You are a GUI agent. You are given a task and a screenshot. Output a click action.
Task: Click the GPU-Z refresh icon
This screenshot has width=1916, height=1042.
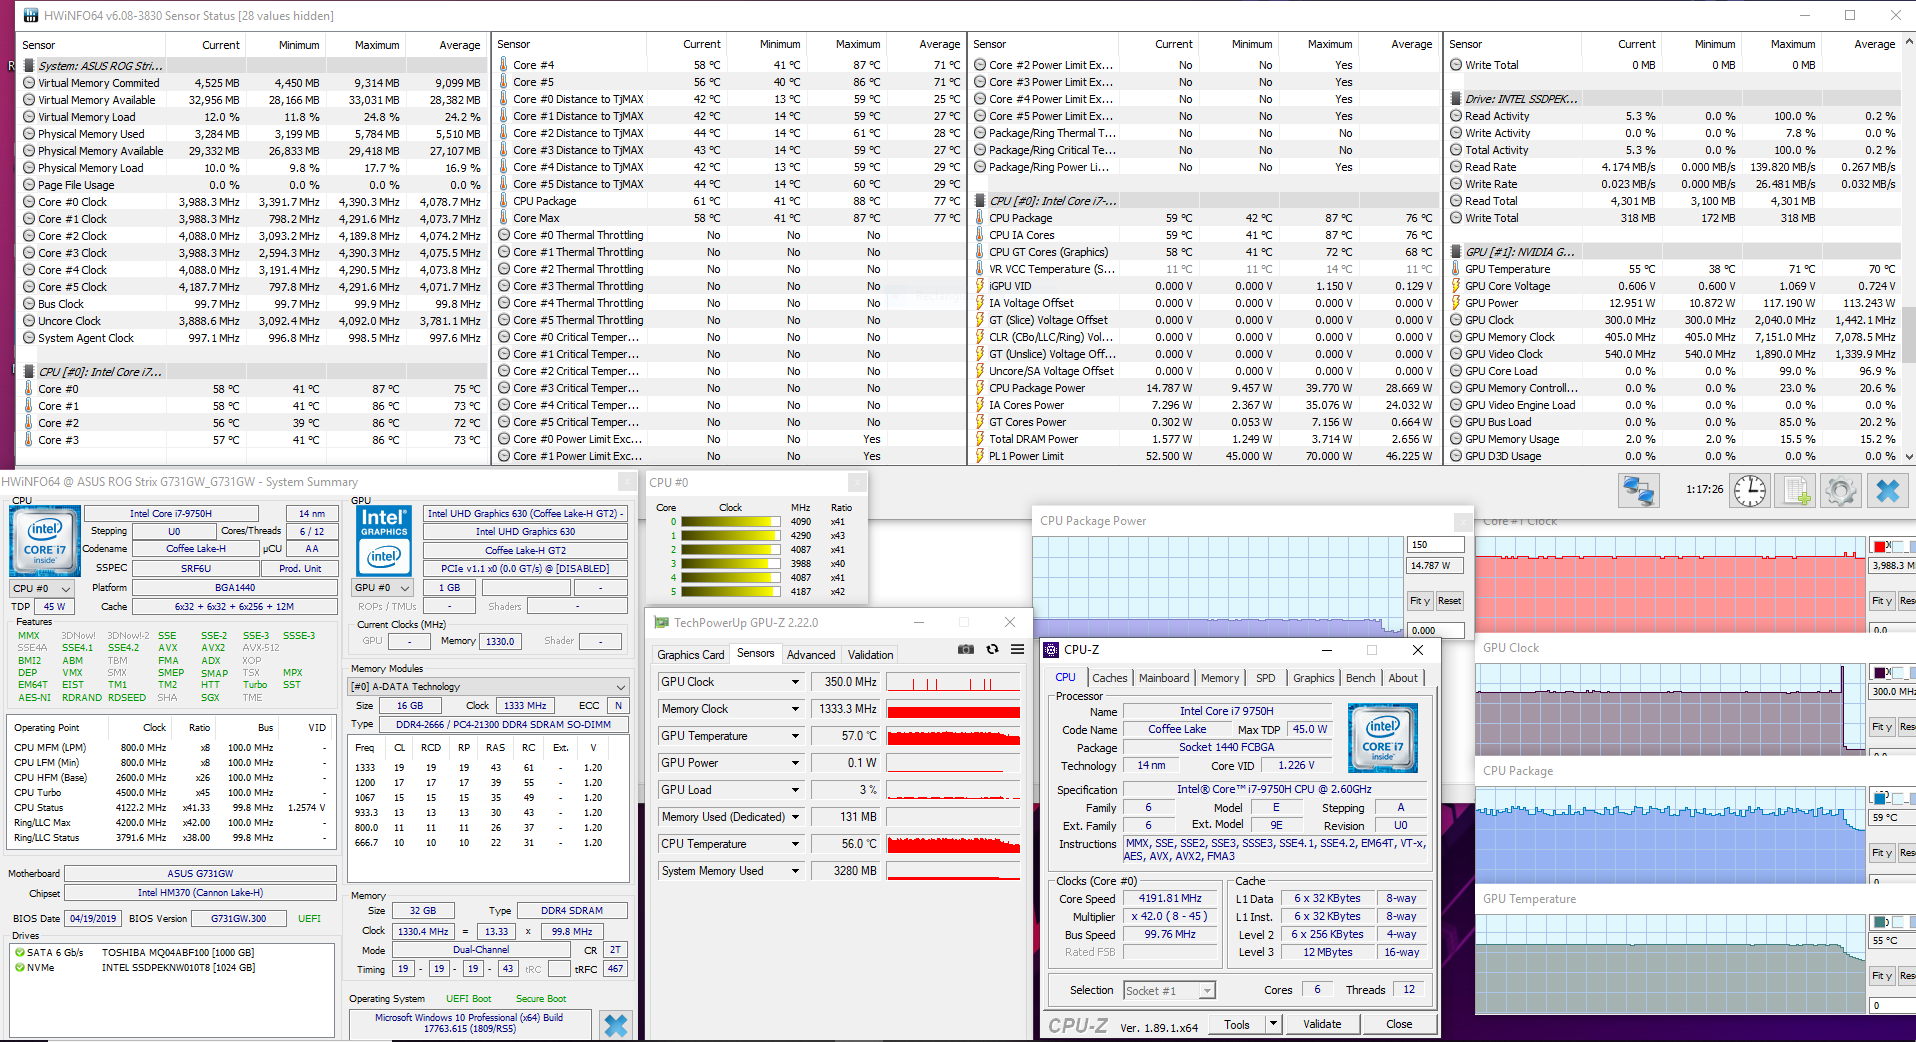point(992,649)
